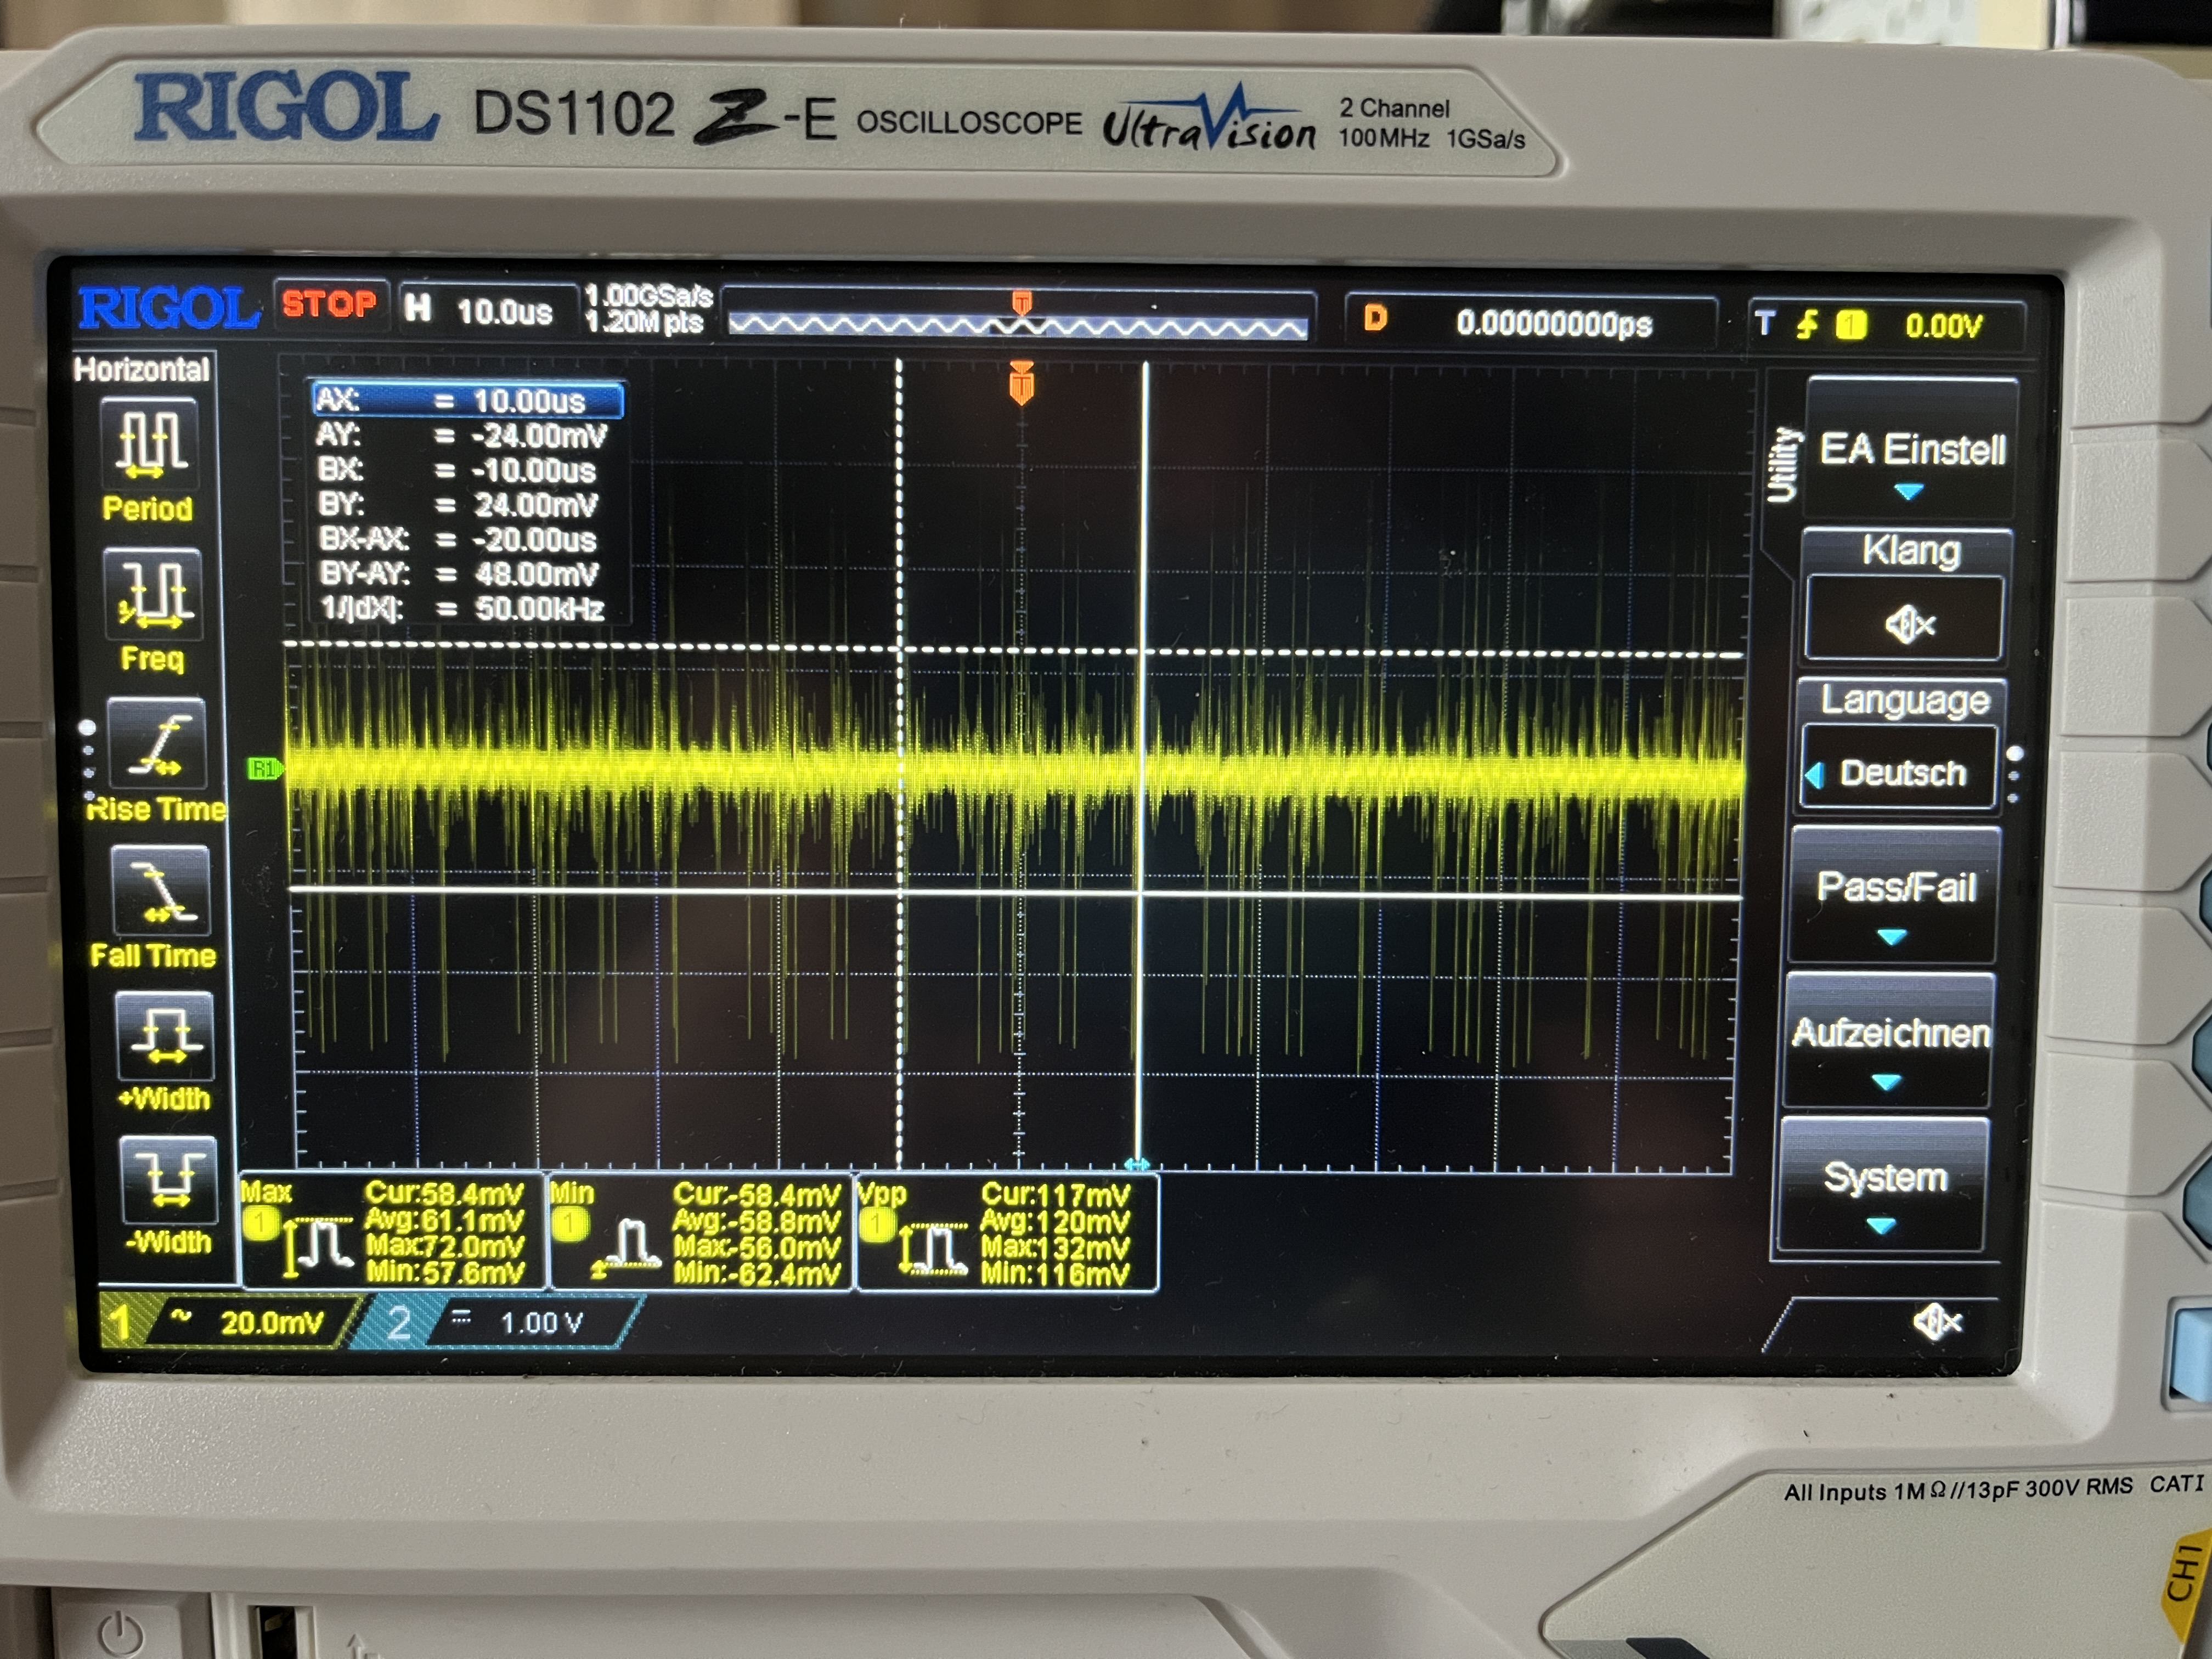This screenshot has height=1659, width=2212.
Task: Click the waveform memory position bar
Action: click(1017, 323)
